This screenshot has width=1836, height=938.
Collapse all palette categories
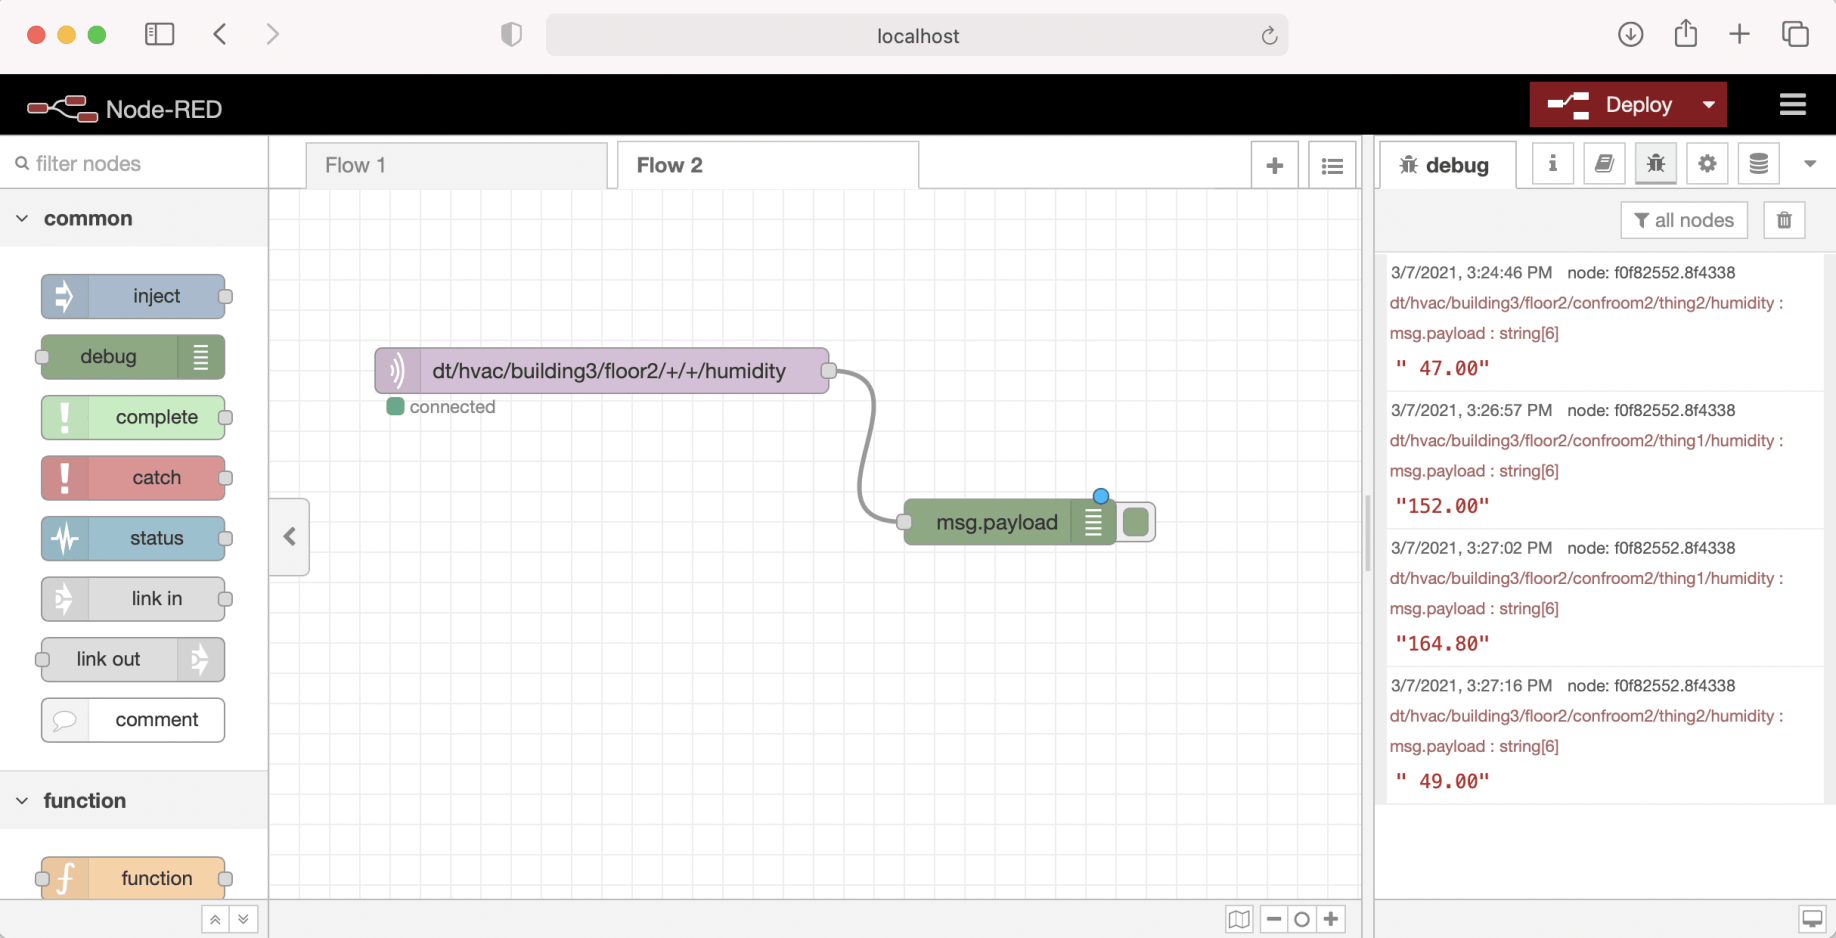215,919
